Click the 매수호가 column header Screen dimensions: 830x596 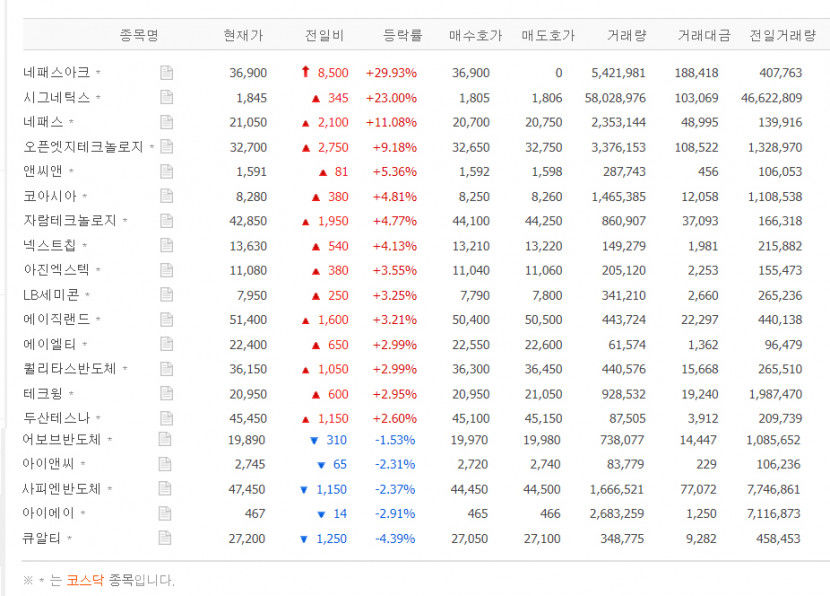click(475, 35)
